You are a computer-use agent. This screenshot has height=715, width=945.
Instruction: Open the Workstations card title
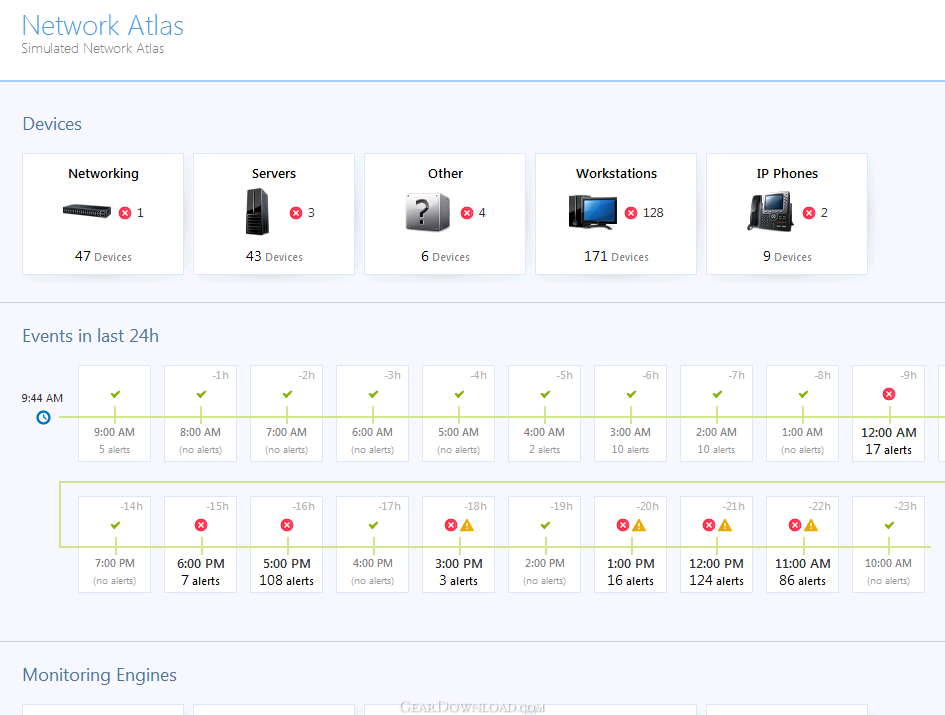click(616, 174)
